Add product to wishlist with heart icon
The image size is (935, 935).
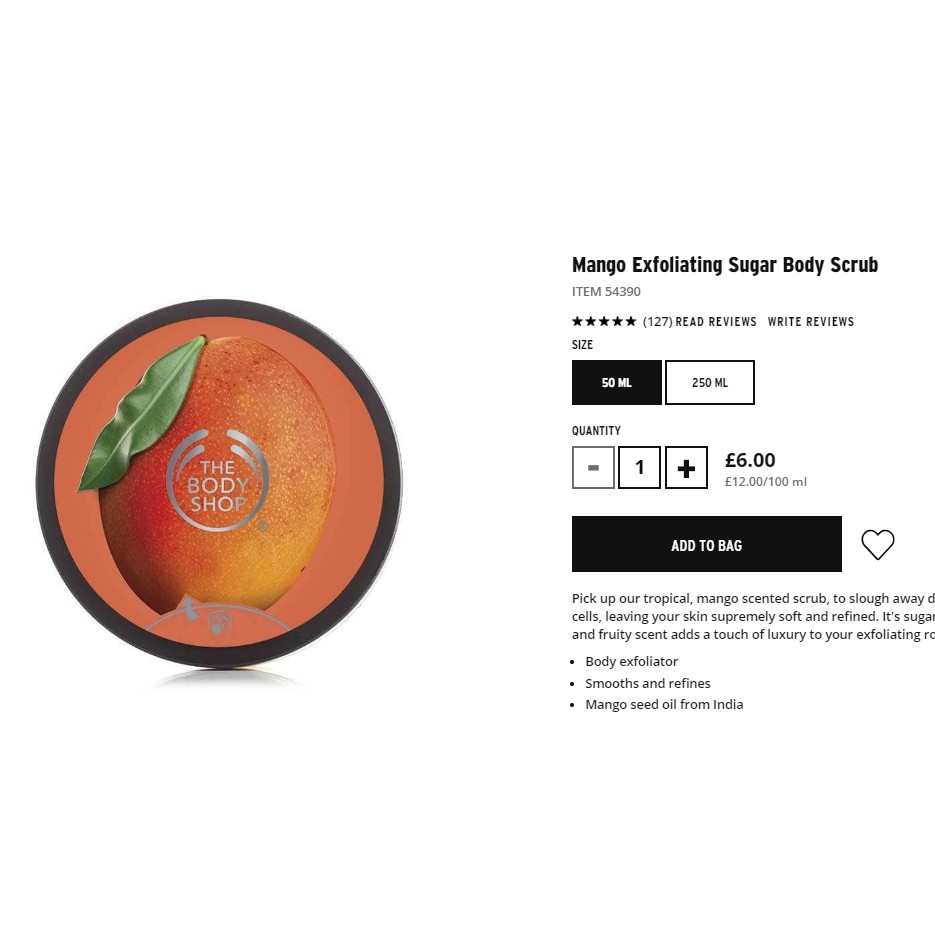click(x=878, y=544)
